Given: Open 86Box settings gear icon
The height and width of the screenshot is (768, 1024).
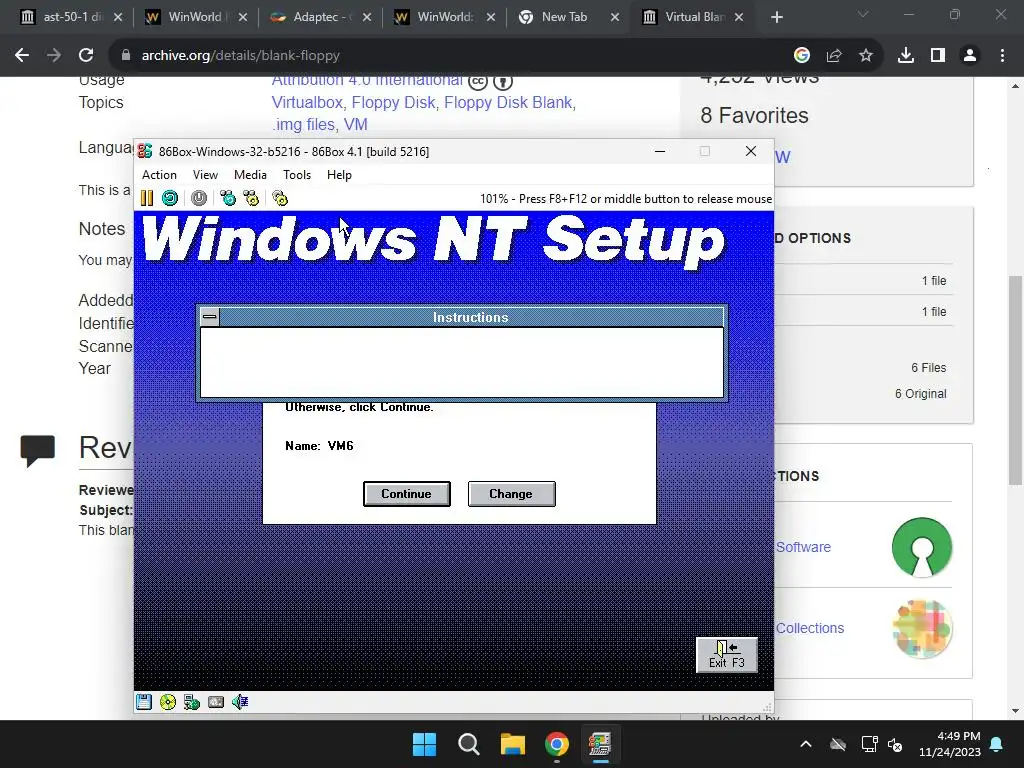Looking at the screenshot, I should pos(280,198).
